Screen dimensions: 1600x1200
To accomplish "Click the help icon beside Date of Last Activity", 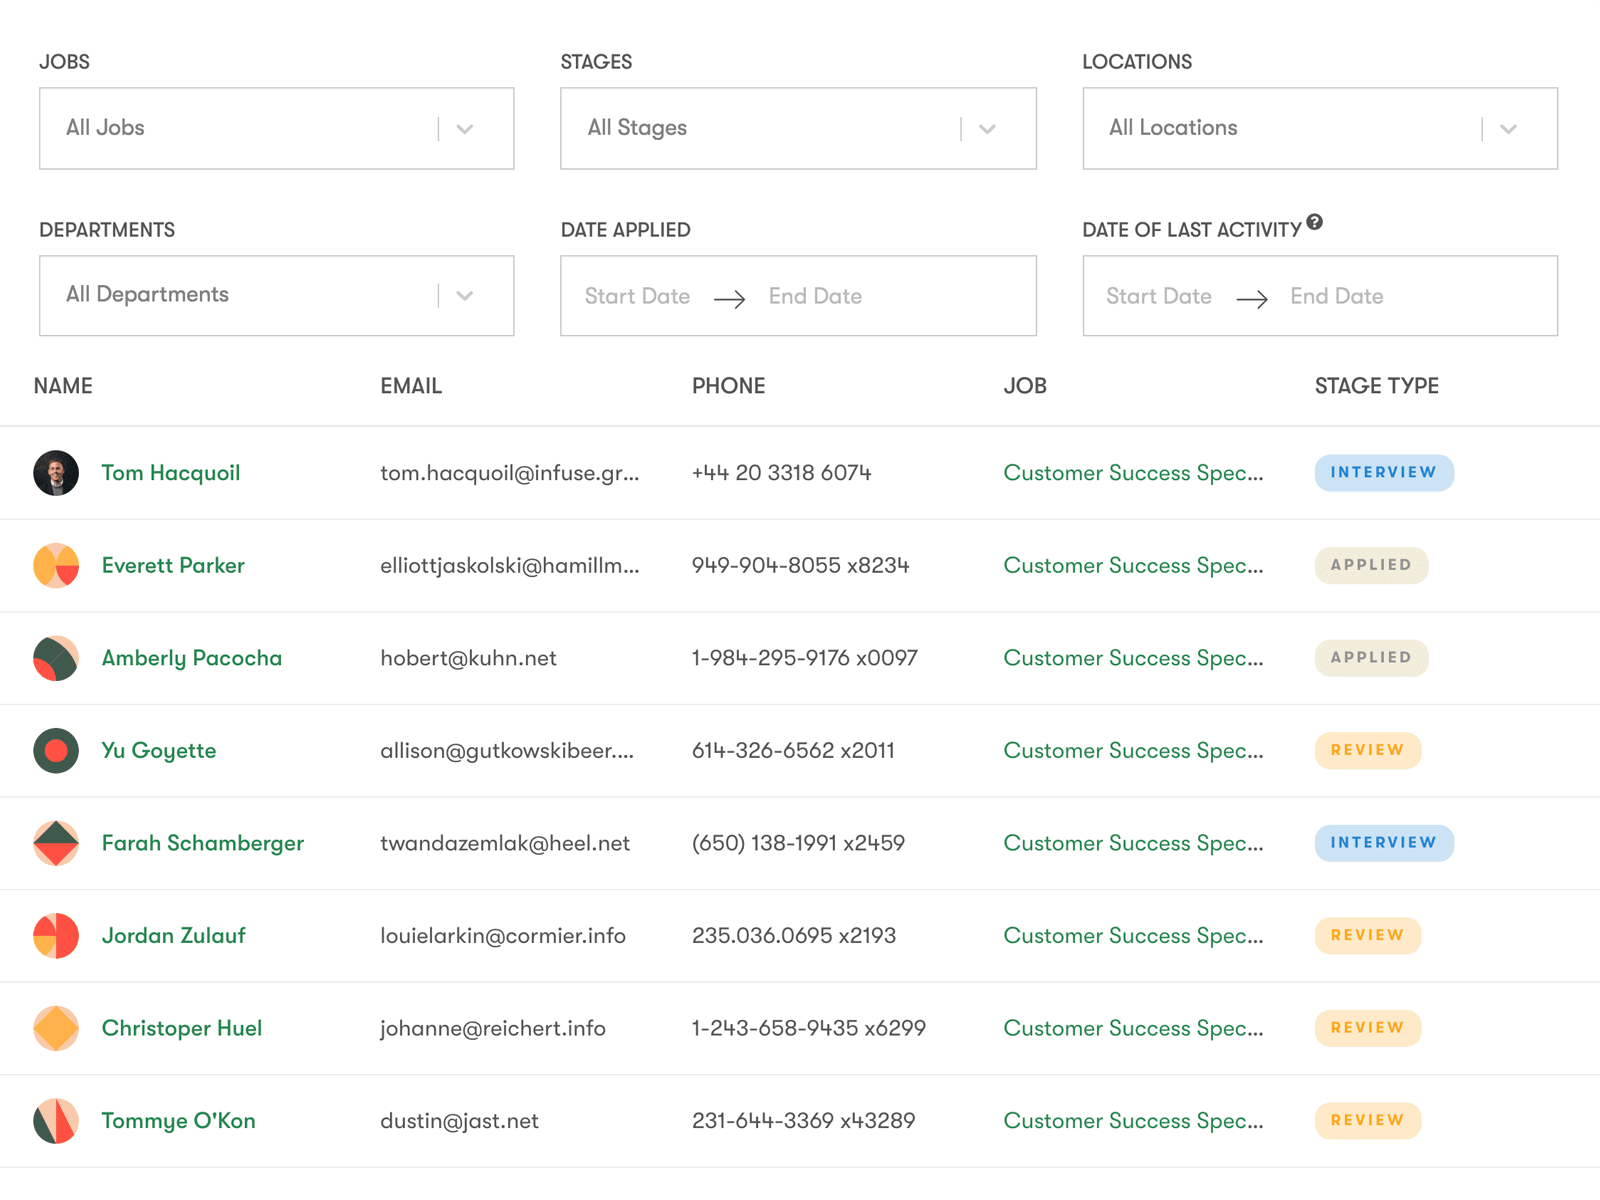I will (1313, 224).
